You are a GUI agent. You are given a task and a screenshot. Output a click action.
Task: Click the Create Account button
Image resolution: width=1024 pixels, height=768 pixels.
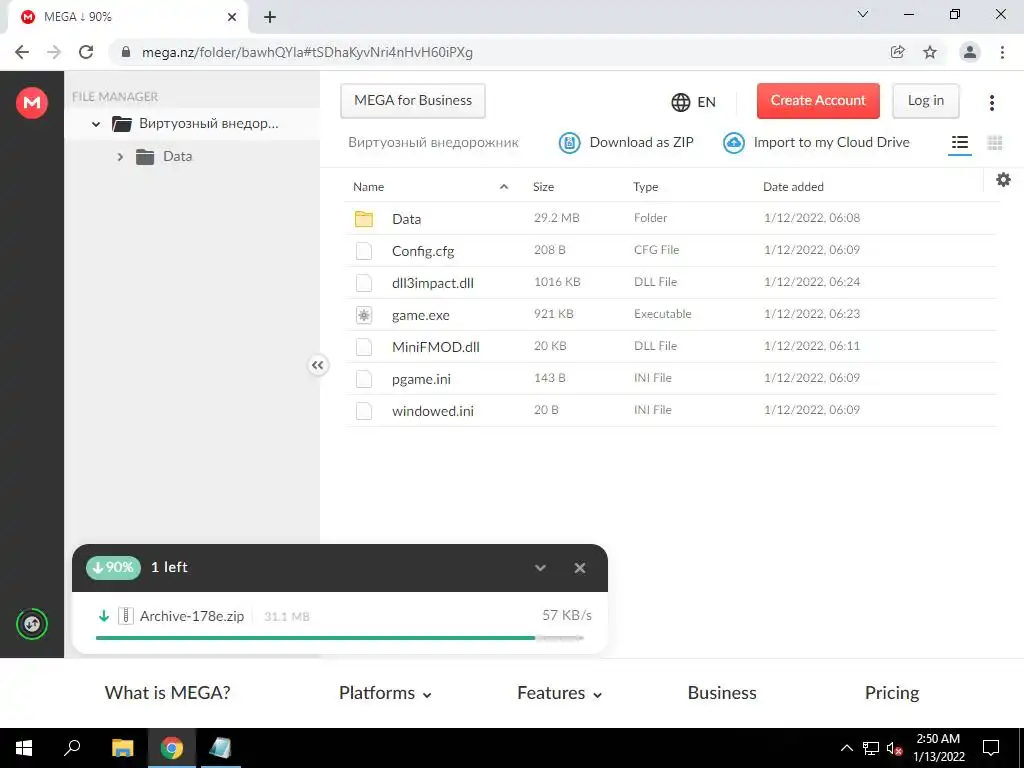pos(818,101)
